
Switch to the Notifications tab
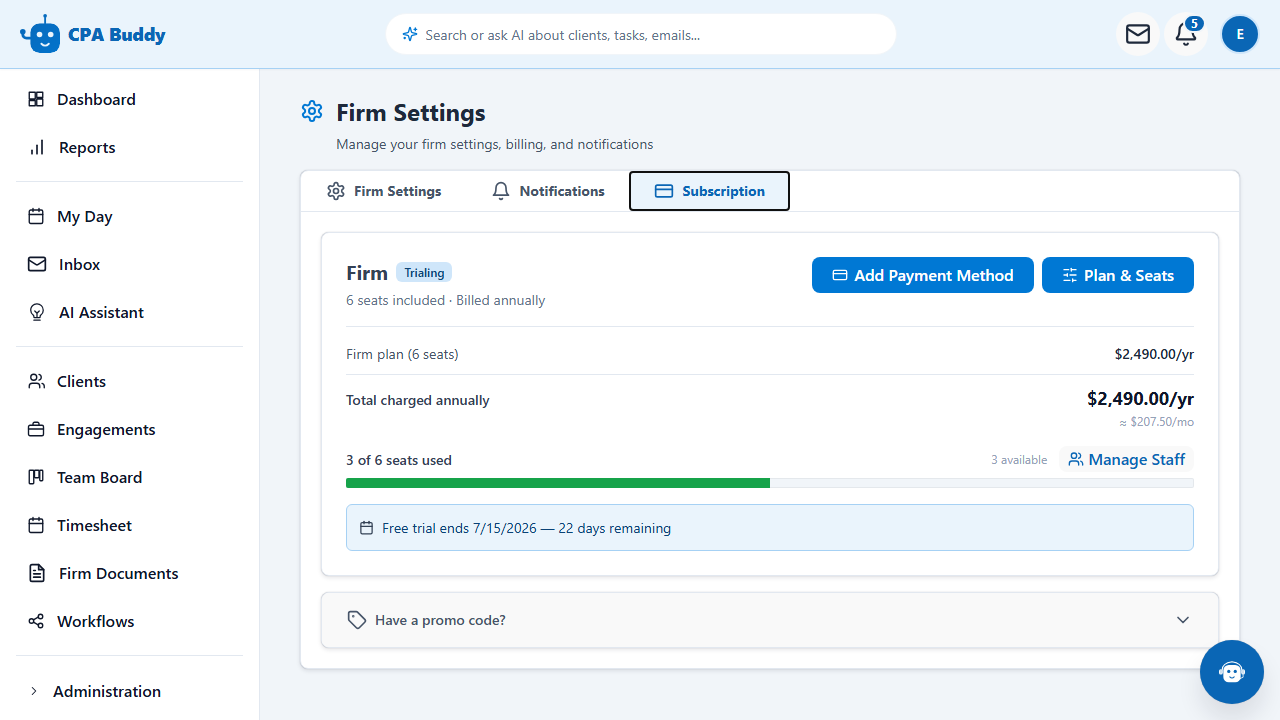click(x=548, y=191)
